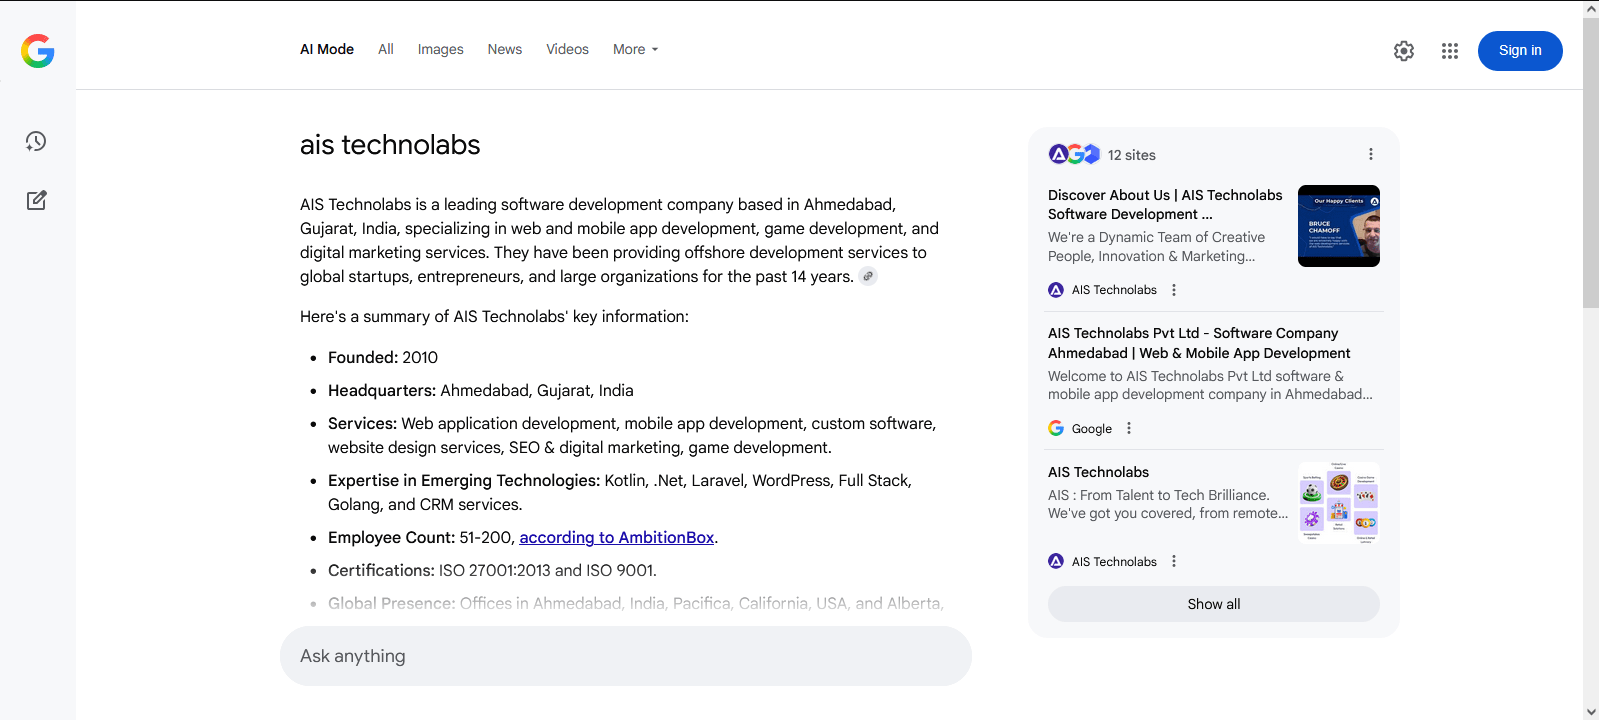Screen dimensions: 1599x720
Task: Click the 'Expertise in Emerging Technologies:' label
Action: [x=464, y=480]
